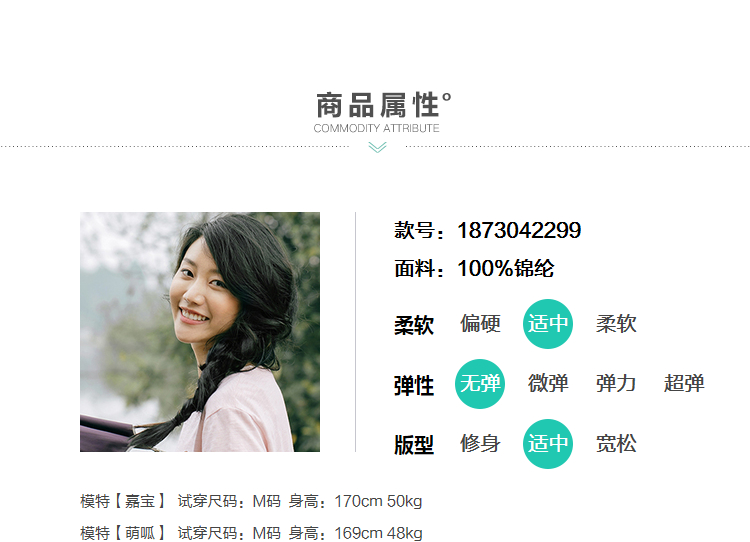Choose the 超弹 elasticity option

point(684,384)
